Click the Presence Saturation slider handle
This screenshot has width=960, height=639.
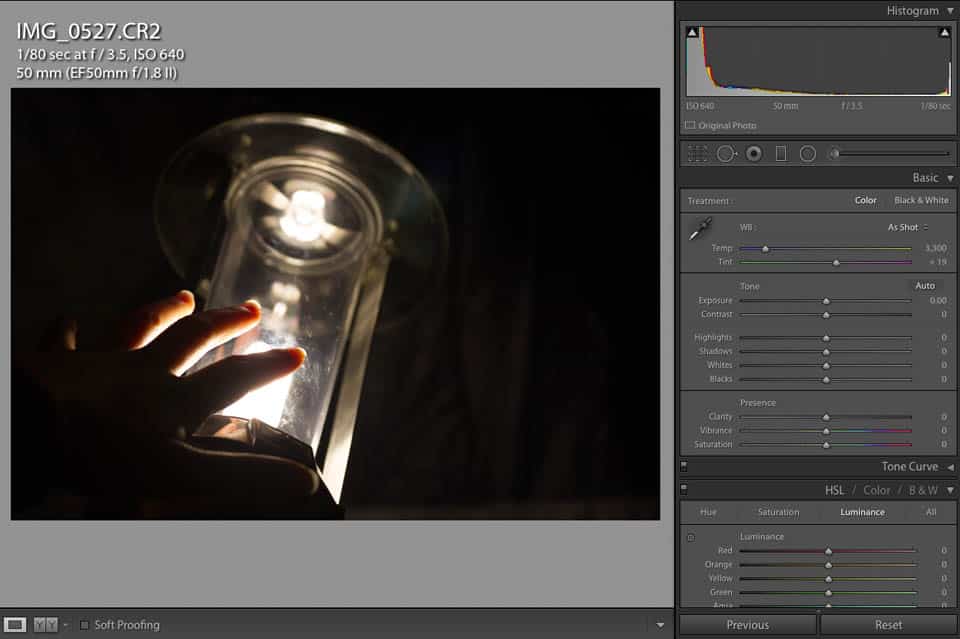pyautogui.click(x=826, y=445)
